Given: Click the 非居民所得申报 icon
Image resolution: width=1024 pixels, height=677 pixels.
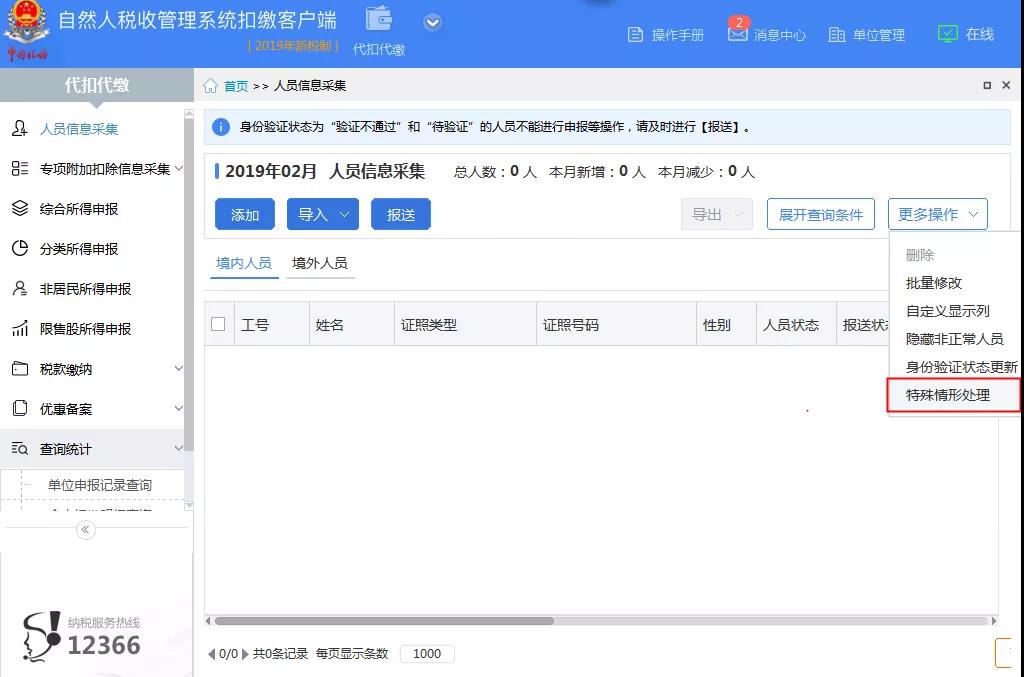Looking at the screenshot, I should (x=22, y=289).
